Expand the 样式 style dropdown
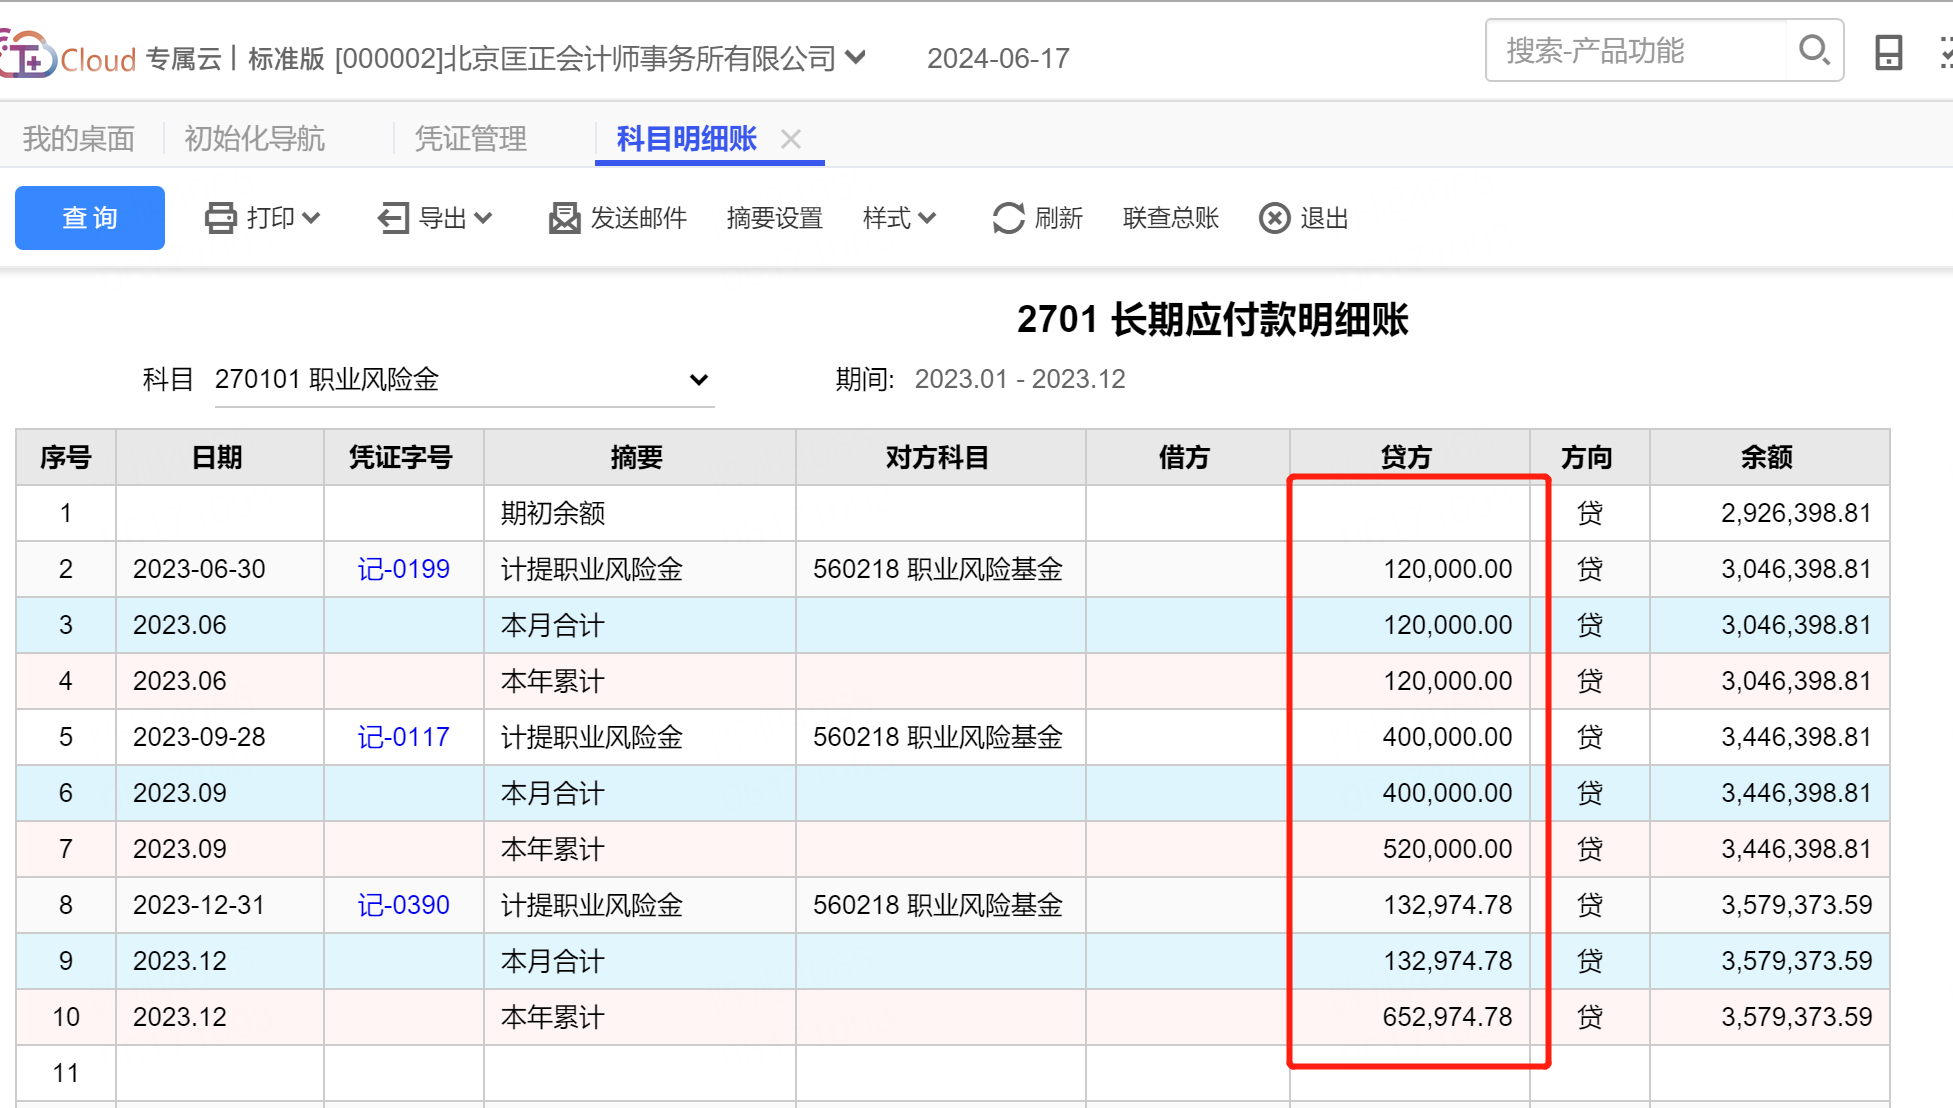Image resolution: width=1953 pixels, height=1108 pixels. [900, 218]
